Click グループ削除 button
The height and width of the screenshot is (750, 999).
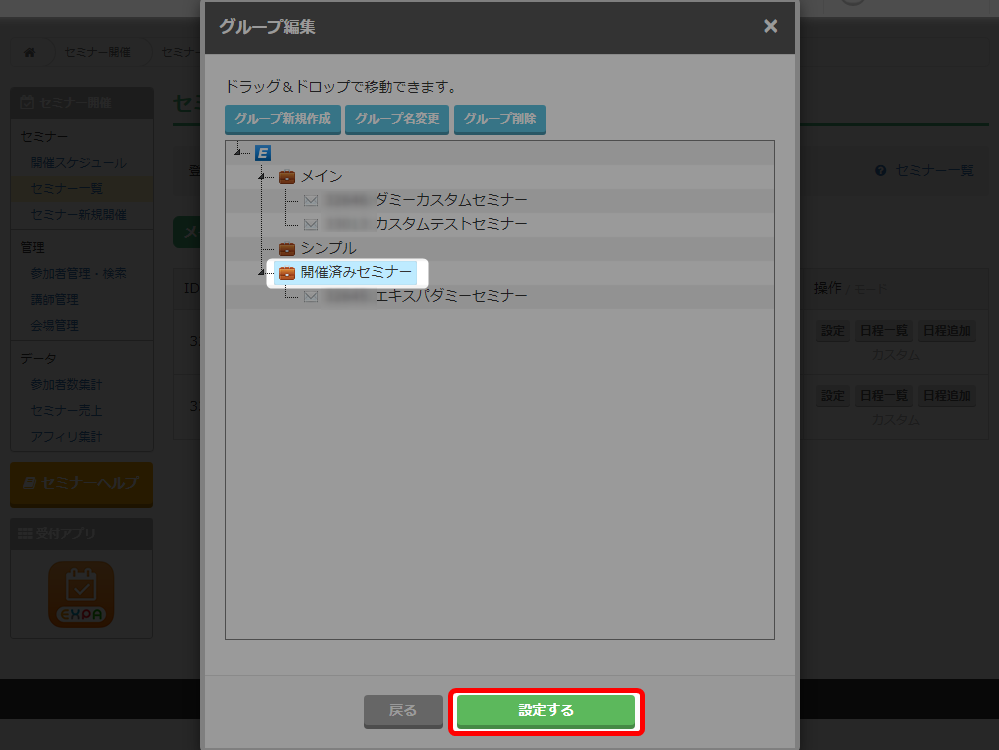pos(500,119)
